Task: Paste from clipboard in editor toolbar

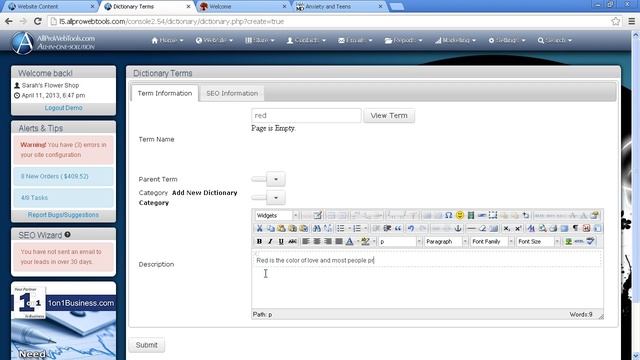Action: point(281,228)
